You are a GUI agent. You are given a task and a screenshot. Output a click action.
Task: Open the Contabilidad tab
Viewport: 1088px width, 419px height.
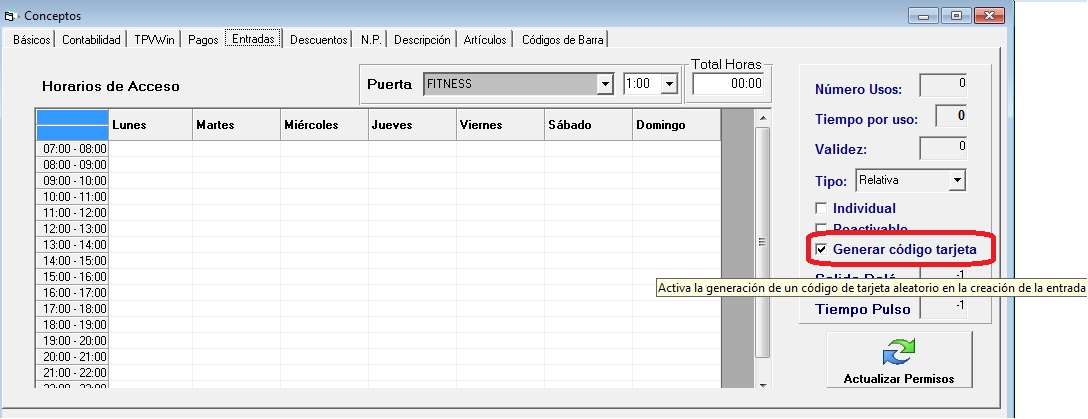click(x=92, y=40)
